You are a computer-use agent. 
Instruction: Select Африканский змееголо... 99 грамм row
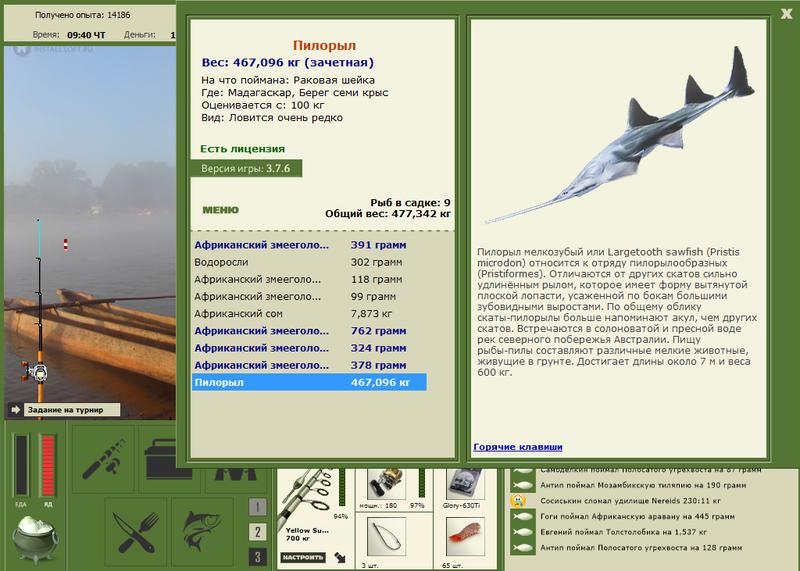point(309,296)
